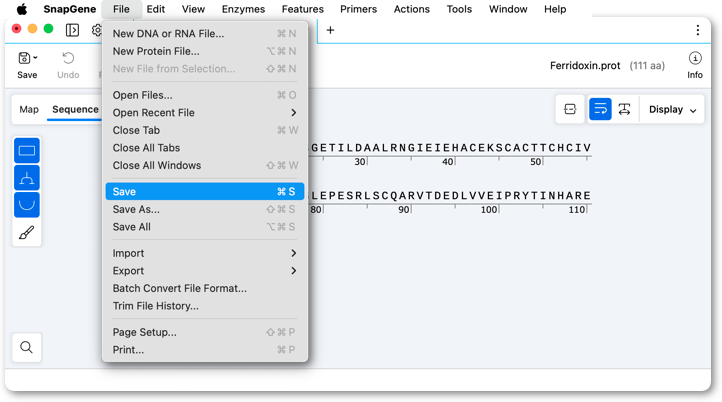The width and height of the screenshot is (722, 402).
Task: Choose New DNA or RNA File
Action: (204, 34)
